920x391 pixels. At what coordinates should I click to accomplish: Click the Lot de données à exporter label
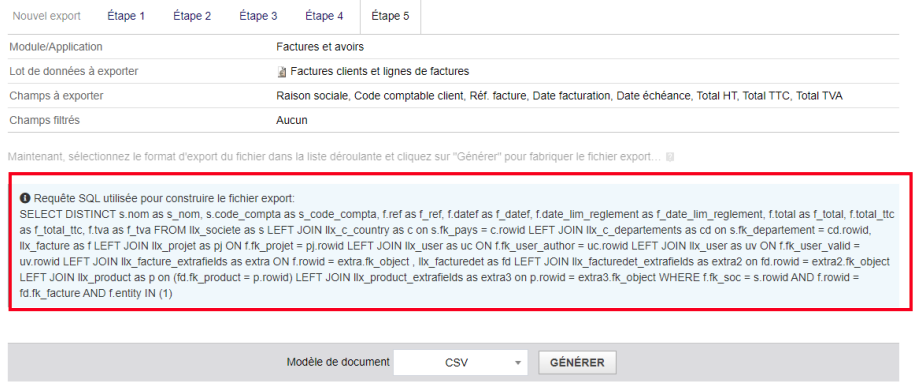point(74,71)
